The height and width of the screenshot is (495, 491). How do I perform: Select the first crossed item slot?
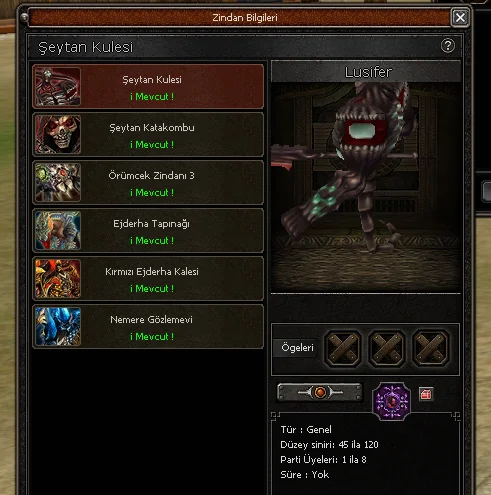coord(343,348)
